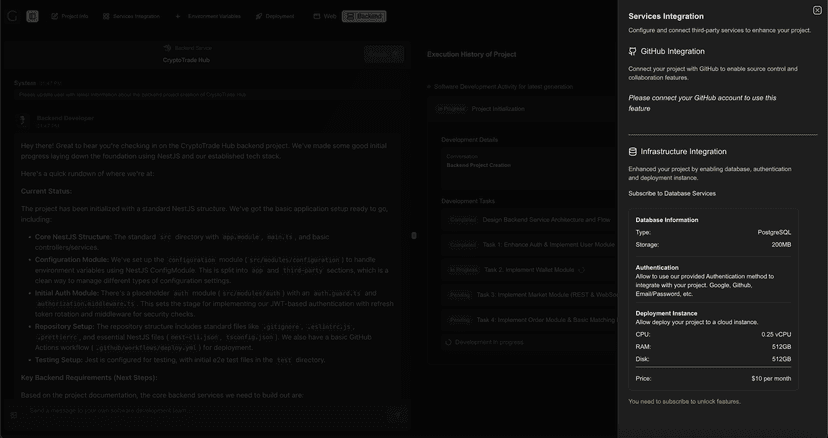Open the Project Info tab

[x=74, y=16]
